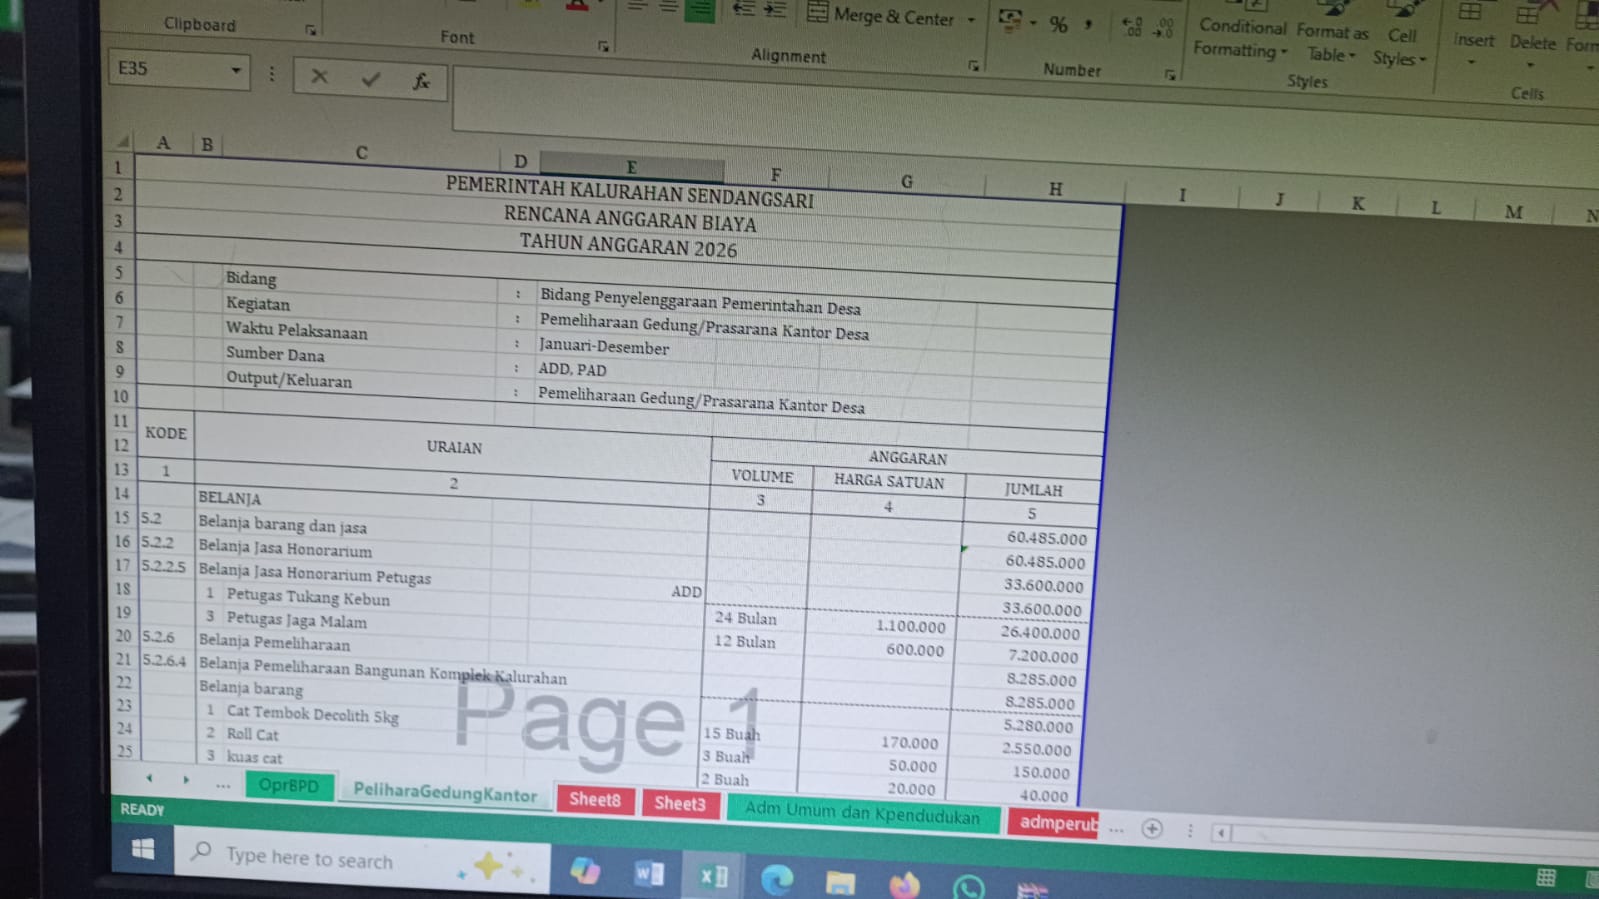Click the horizontal scrollbar left arrow
The height and width of the screenshot is (899, 1599).
[1221, 832]
